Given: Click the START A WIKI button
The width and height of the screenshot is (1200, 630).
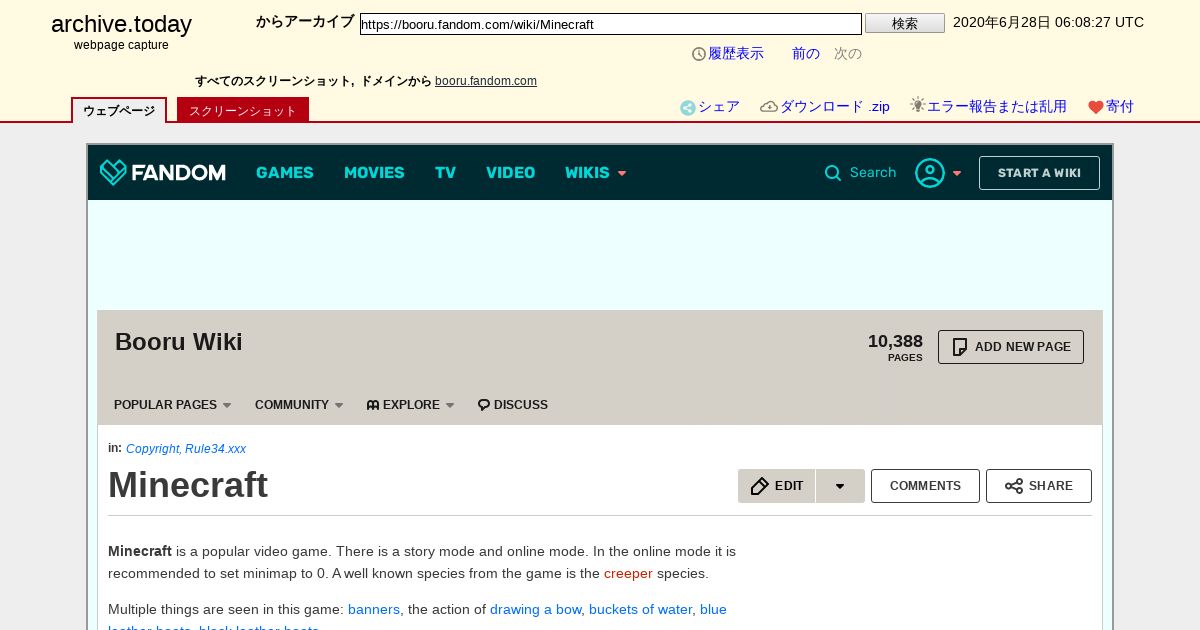Looking at the screenshot, I should (1039, 173).
